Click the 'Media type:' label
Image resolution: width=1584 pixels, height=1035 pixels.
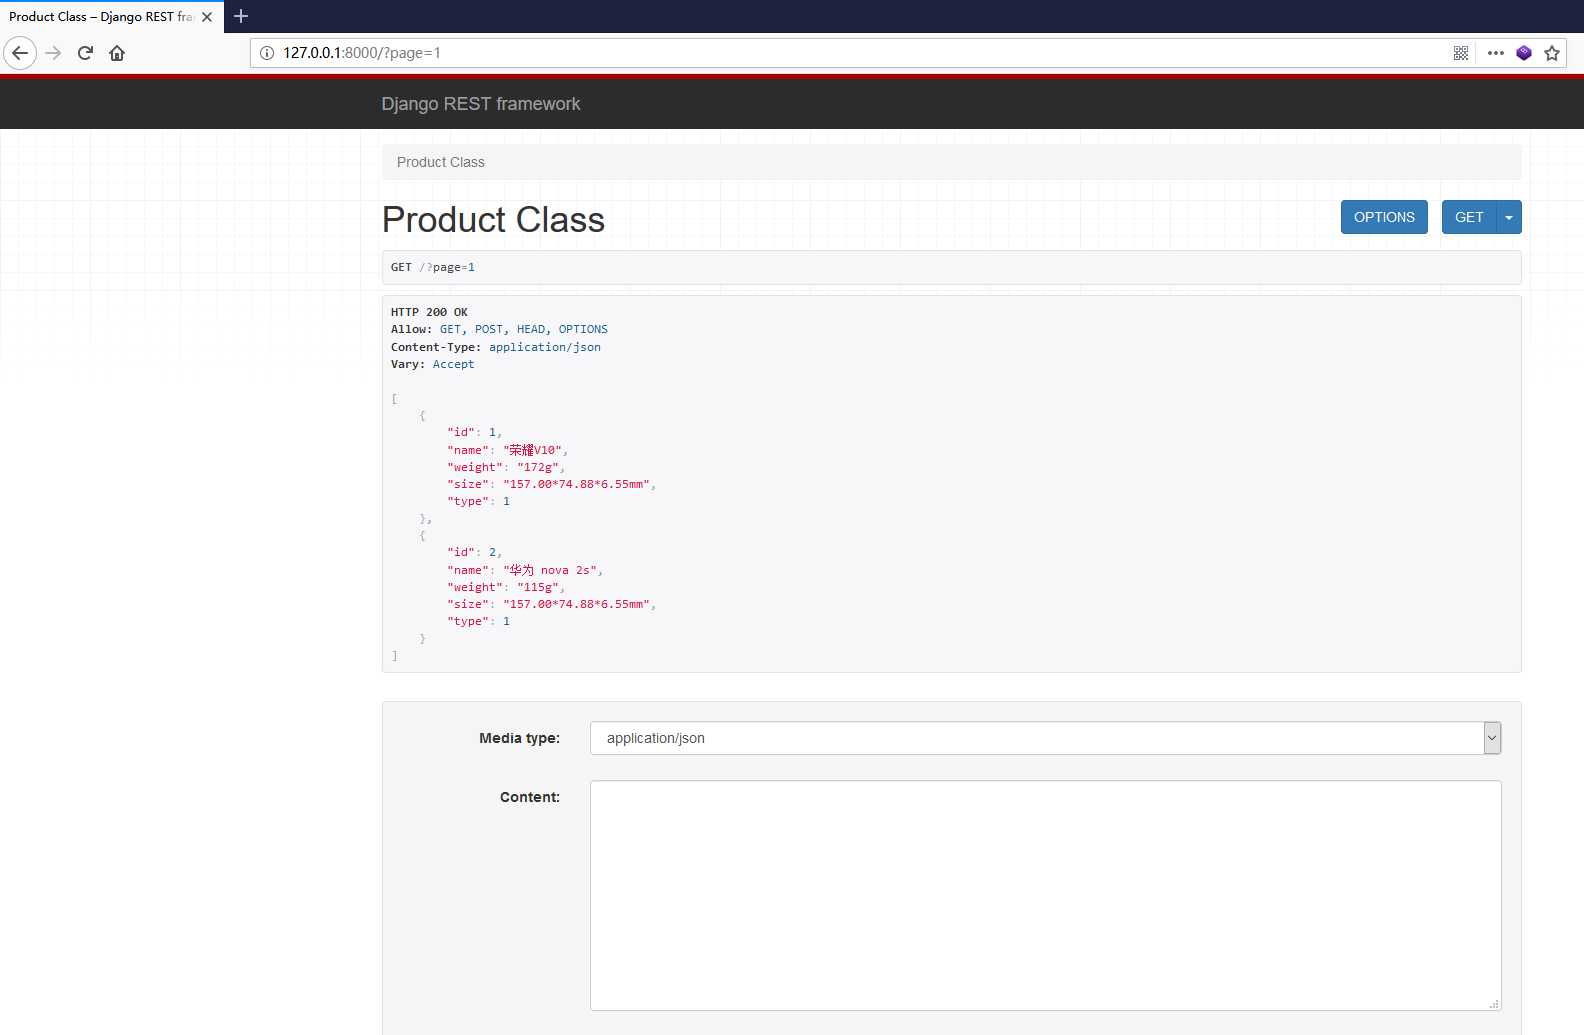tap(519, 738)
